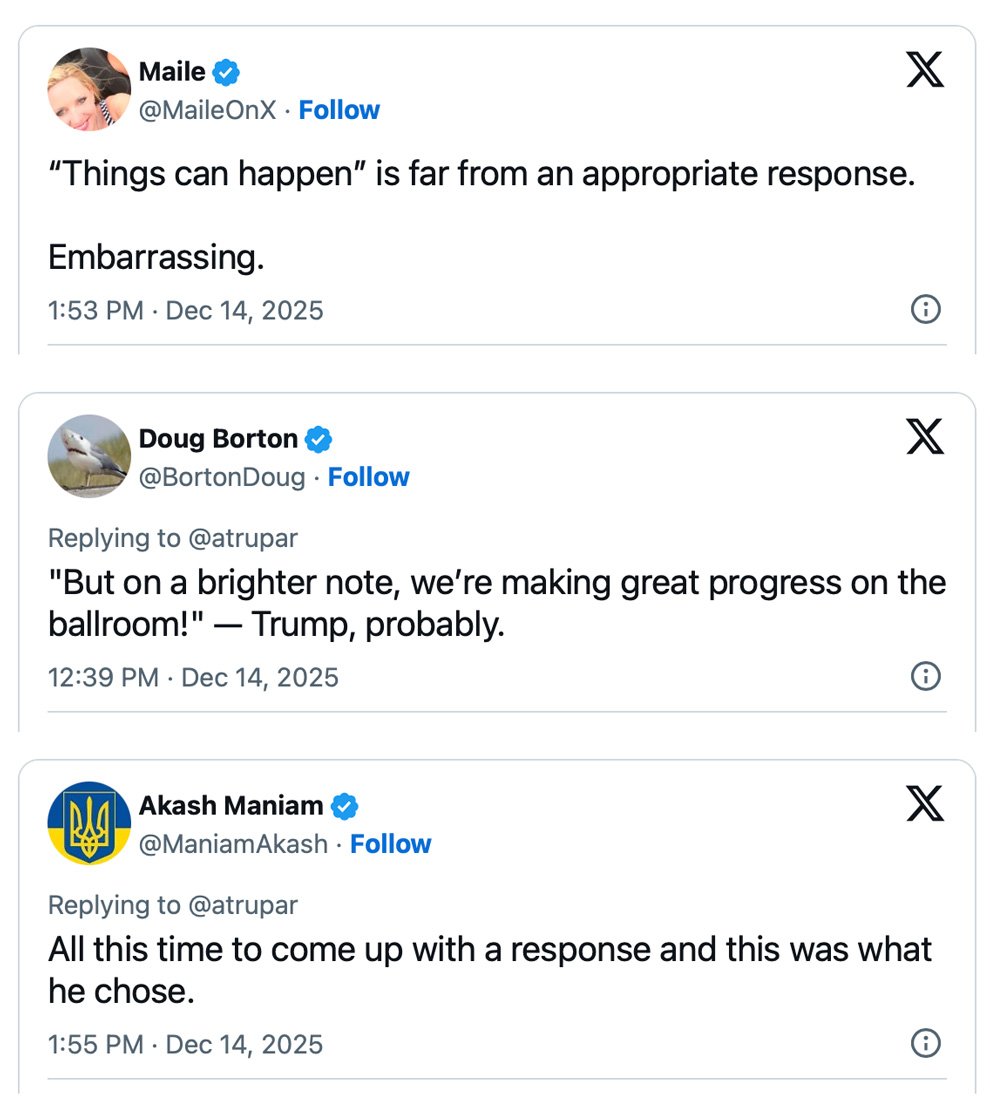Image resolution: width=990 pixels, height=1101 pixels.
Task: Open Maile's profile picture
Action: point(89,89)
